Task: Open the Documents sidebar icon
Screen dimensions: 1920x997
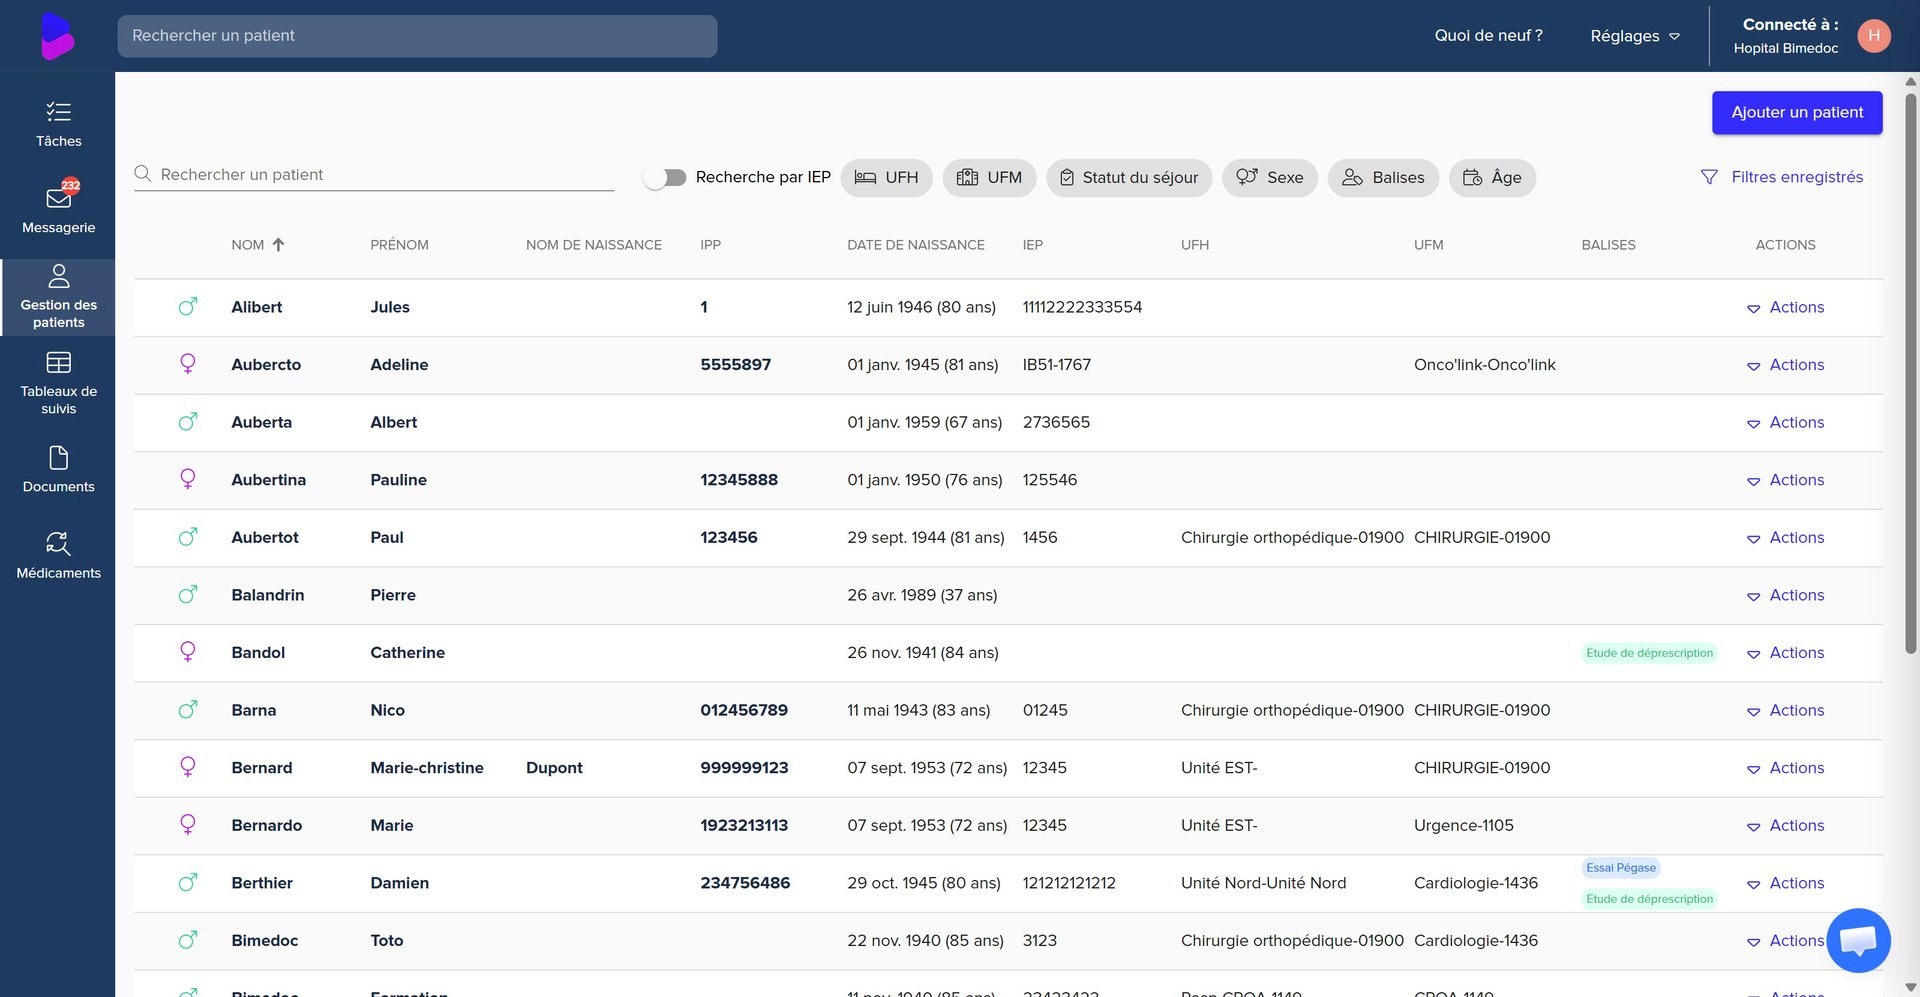Action: pos(59,458)
